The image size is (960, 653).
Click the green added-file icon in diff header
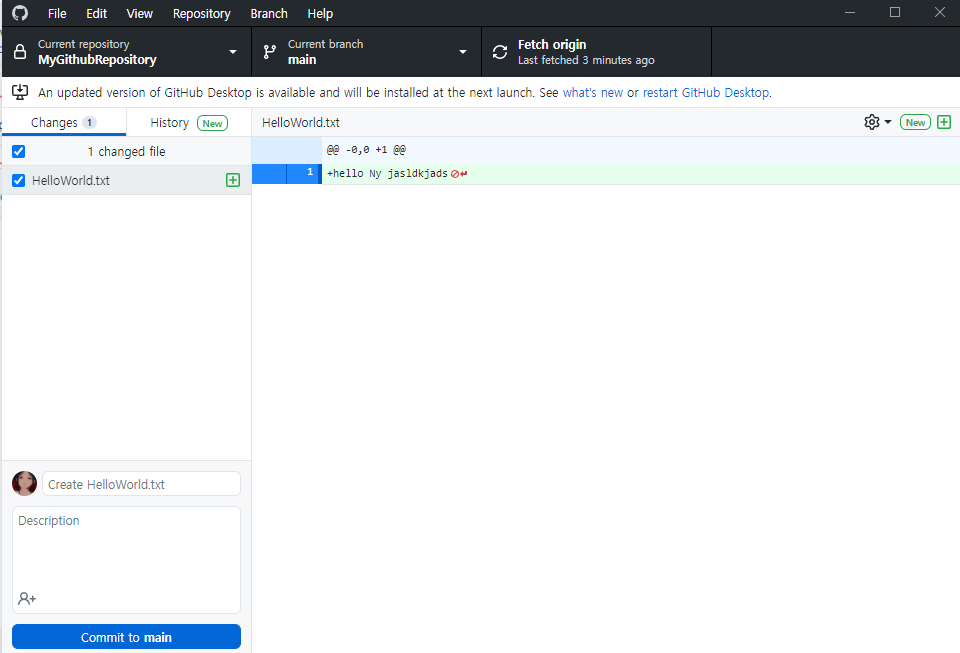pos(944,122)
